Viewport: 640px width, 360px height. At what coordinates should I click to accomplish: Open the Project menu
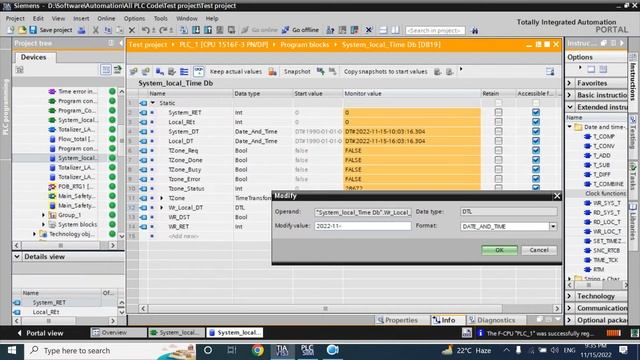tap(15, 18)
